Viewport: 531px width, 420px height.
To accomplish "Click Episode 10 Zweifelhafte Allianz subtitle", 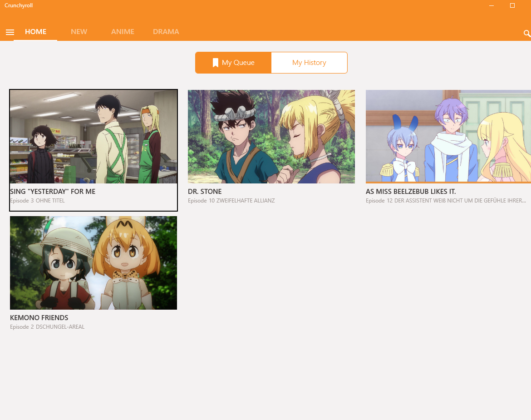I will 231,201.
